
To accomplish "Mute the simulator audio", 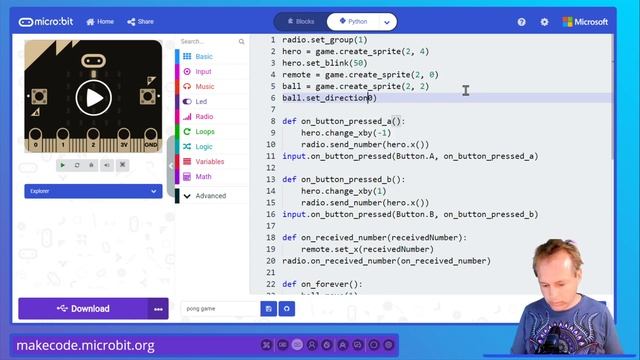I will point(107,165).
